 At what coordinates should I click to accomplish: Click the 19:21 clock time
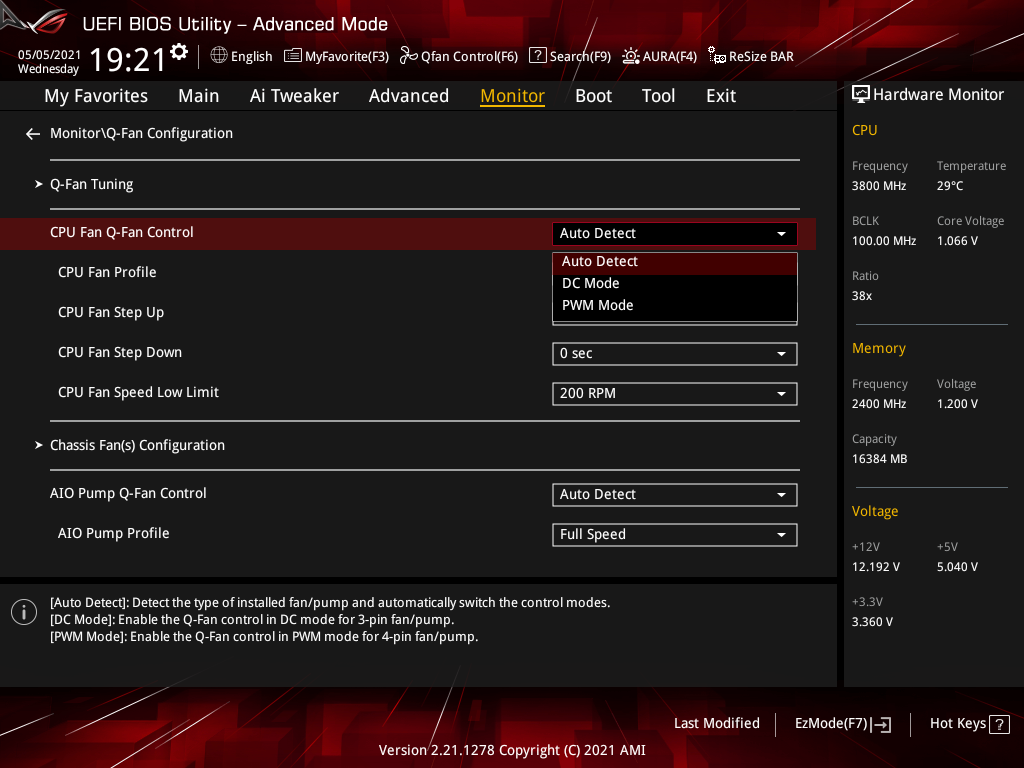pyautogui.click(x=128, y=60)
